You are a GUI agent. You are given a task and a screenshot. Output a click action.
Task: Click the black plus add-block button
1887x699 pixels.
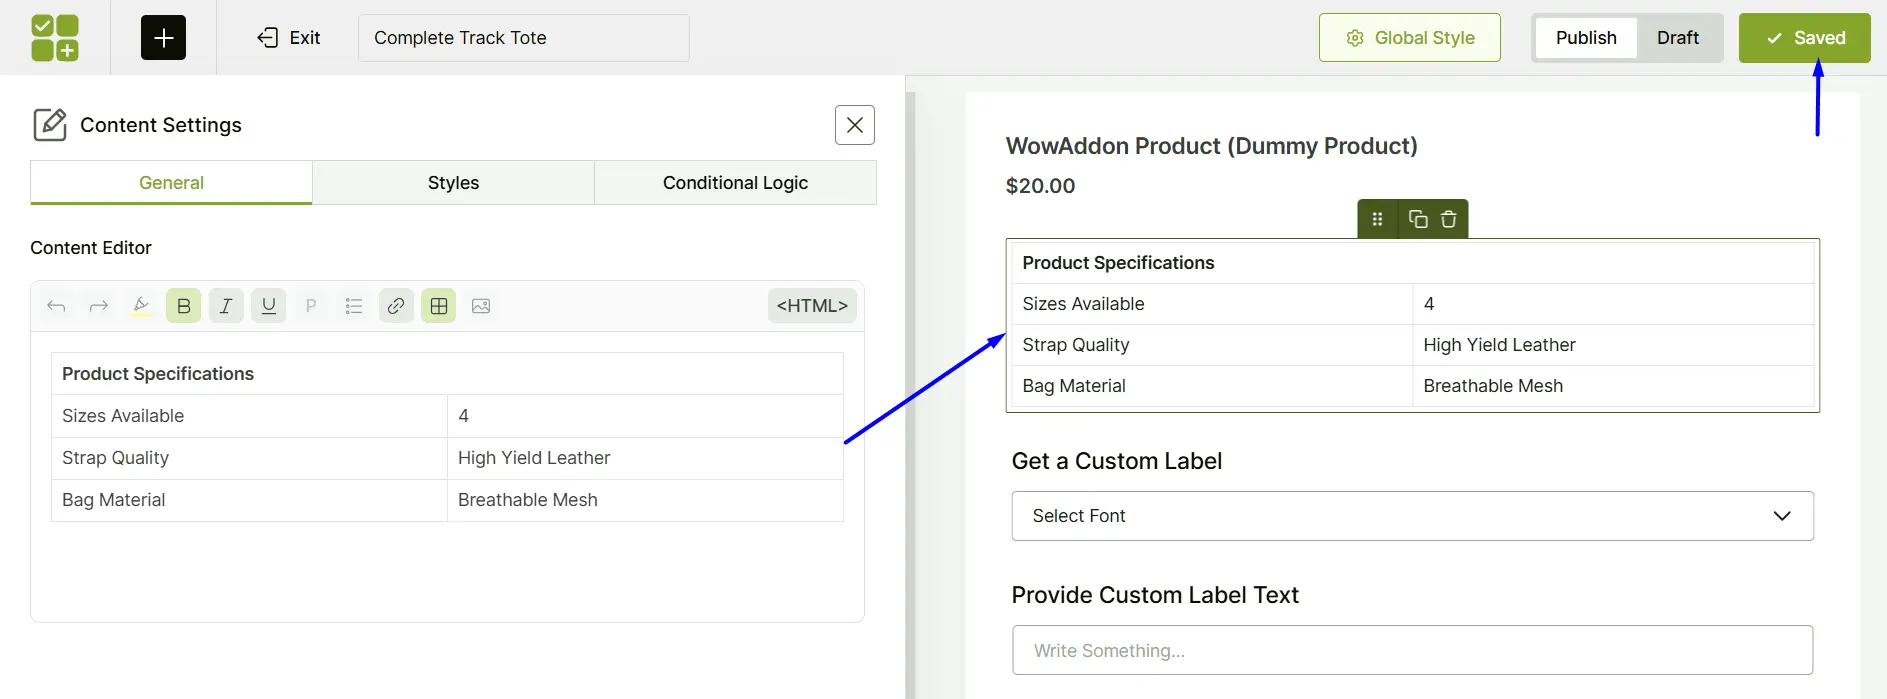tap(163, 38)
